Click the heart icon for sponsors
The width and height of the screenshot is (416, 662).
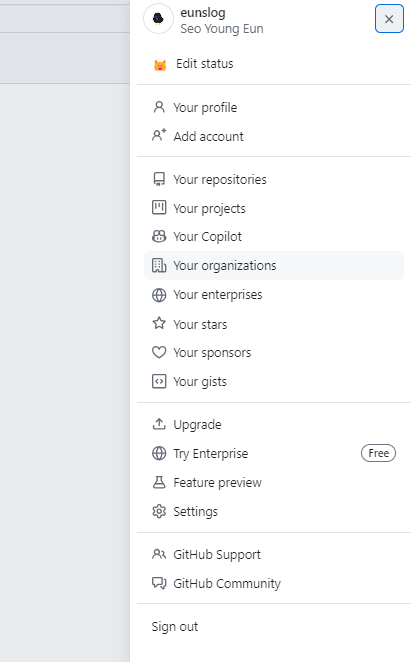pyautogui.click(x=159, y=352)
